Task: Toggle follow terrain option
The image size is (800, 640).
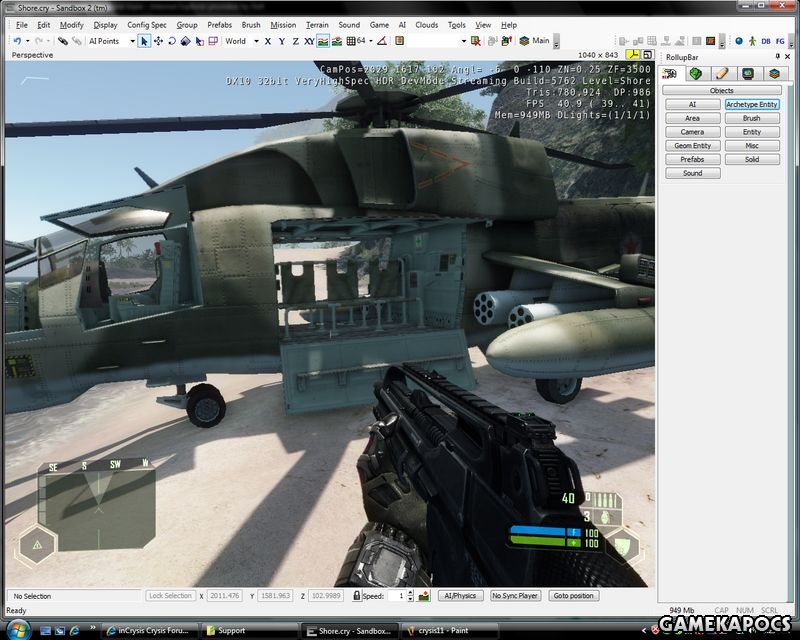Action: pyautogui.click(x=323, y=41)
